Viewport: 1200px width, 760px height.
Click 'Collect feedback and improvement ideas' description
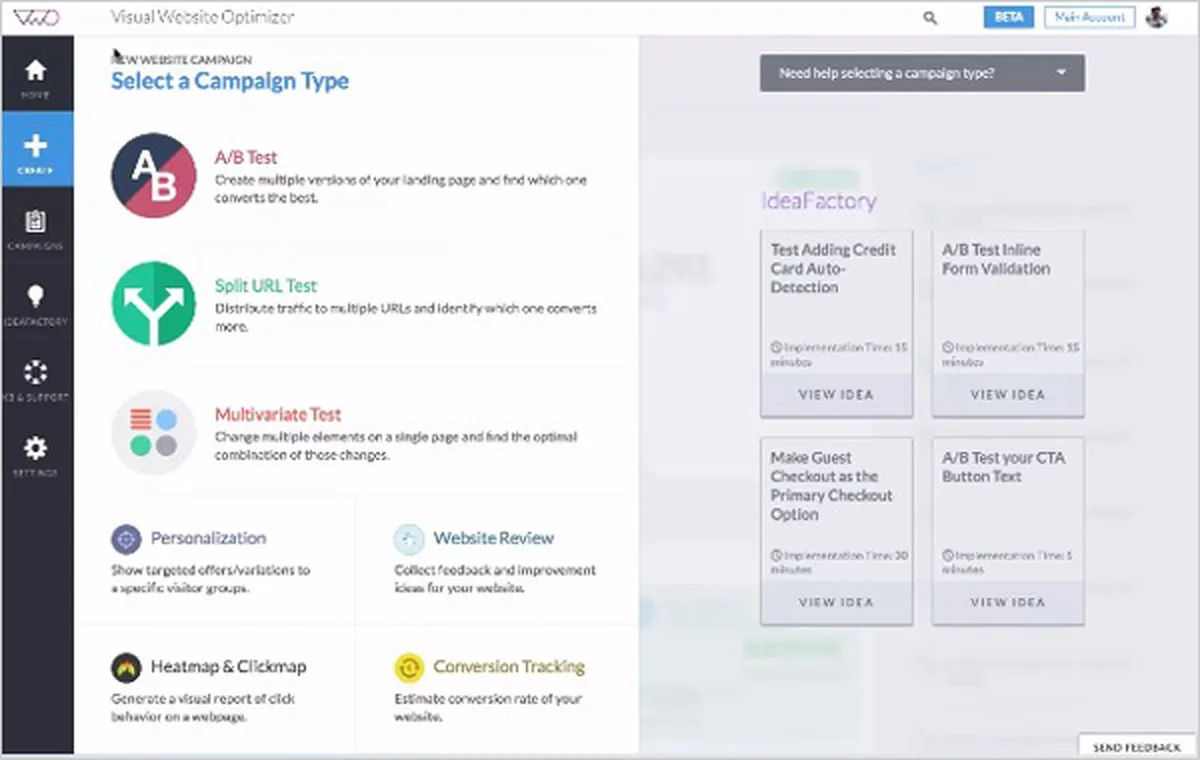coord(494,579)
